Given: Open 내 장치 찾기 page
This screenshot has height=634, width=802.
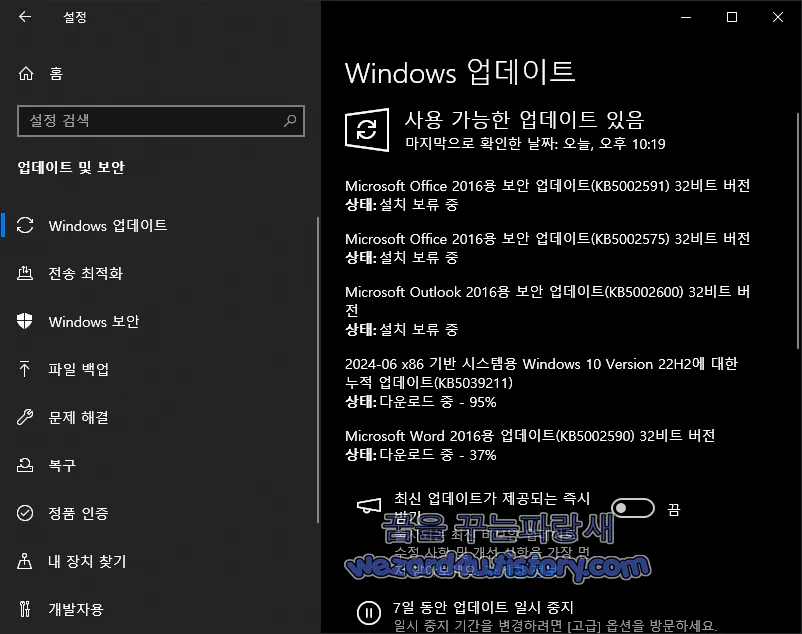Looking at the screenshot, I should pos(87,561).
